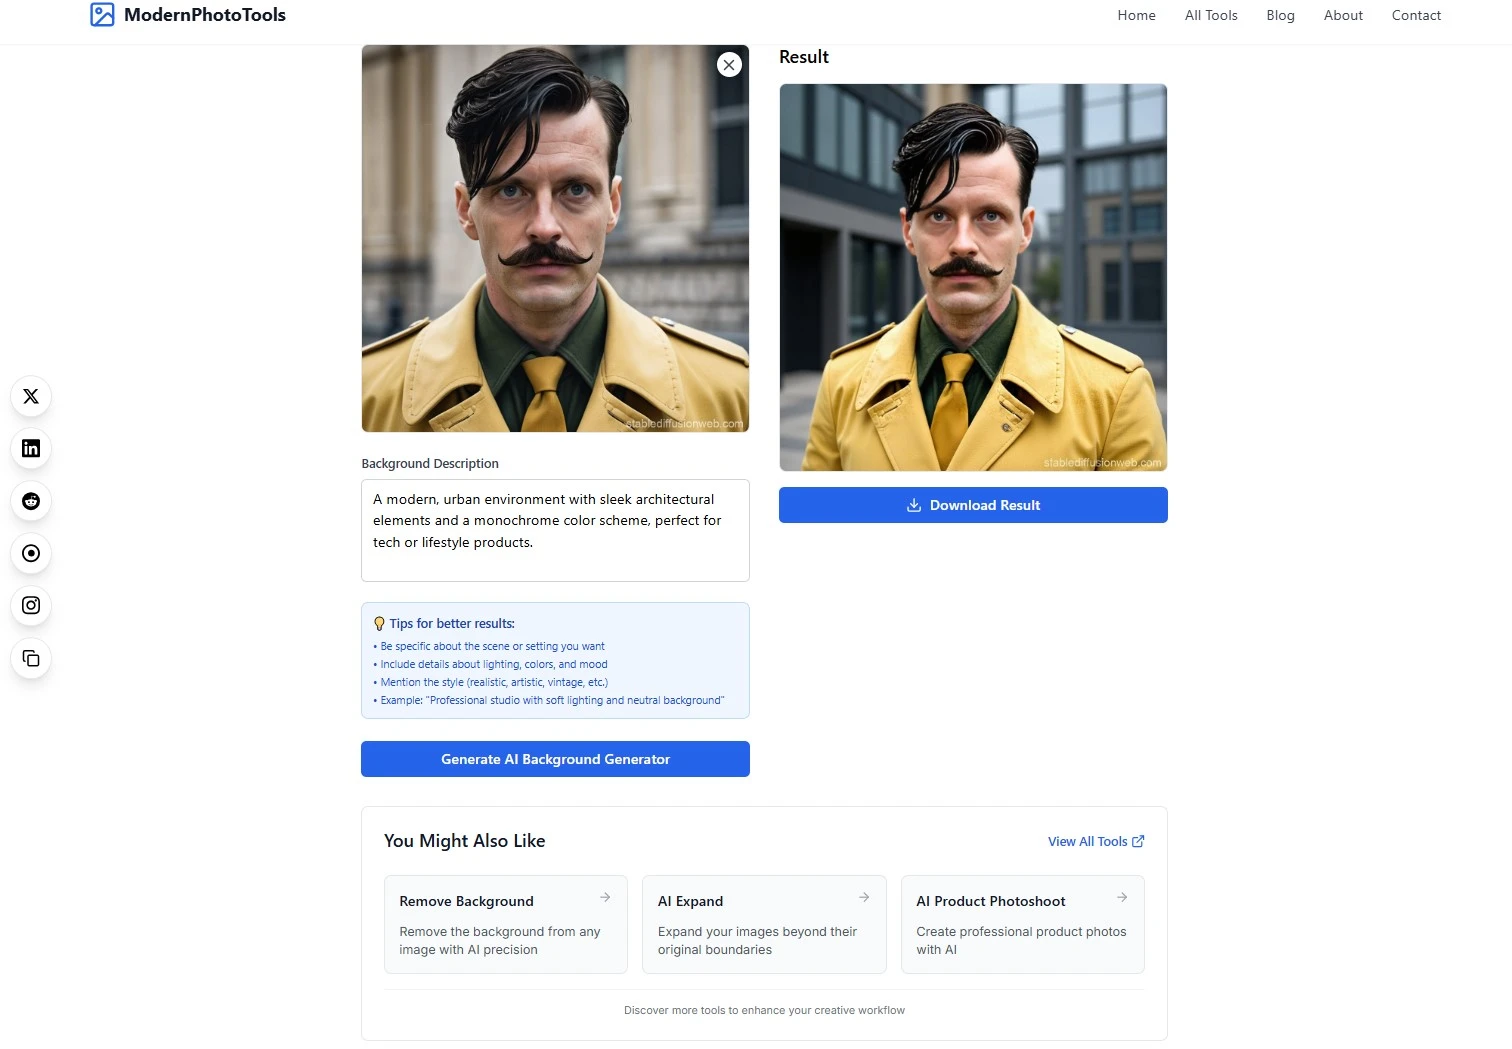The width and height of the screenshot is (1512, 1049).
Task: Open the Contact page
Action: point(1416,15)
